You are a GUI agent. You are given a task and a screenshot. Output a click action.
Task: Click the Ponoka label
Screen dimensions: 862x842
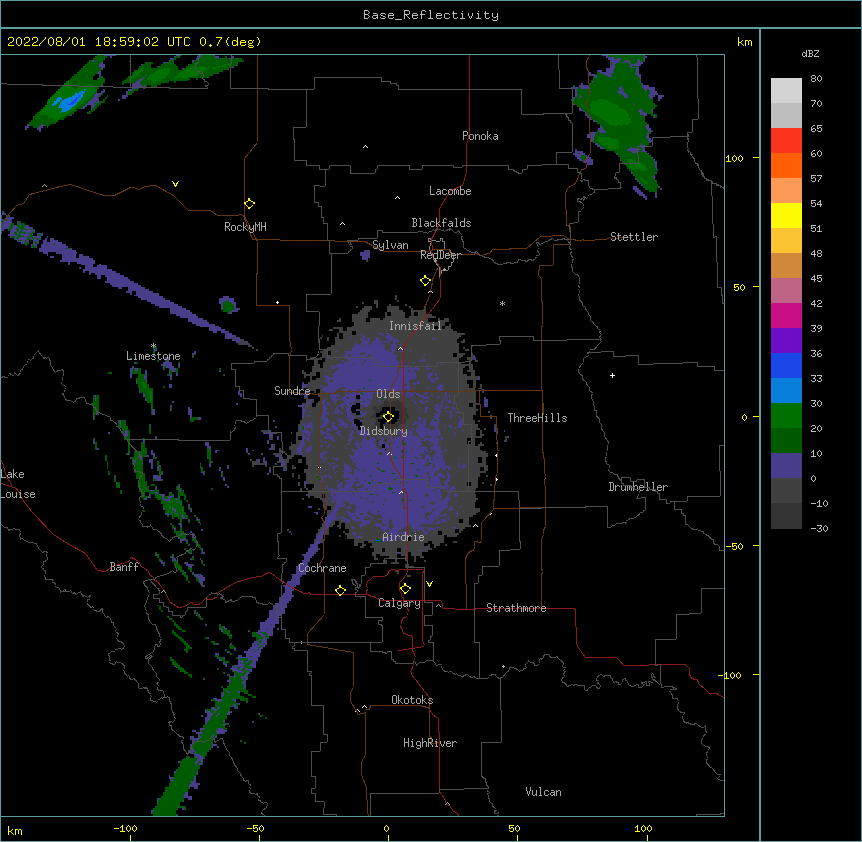click(x=480, y=136)
